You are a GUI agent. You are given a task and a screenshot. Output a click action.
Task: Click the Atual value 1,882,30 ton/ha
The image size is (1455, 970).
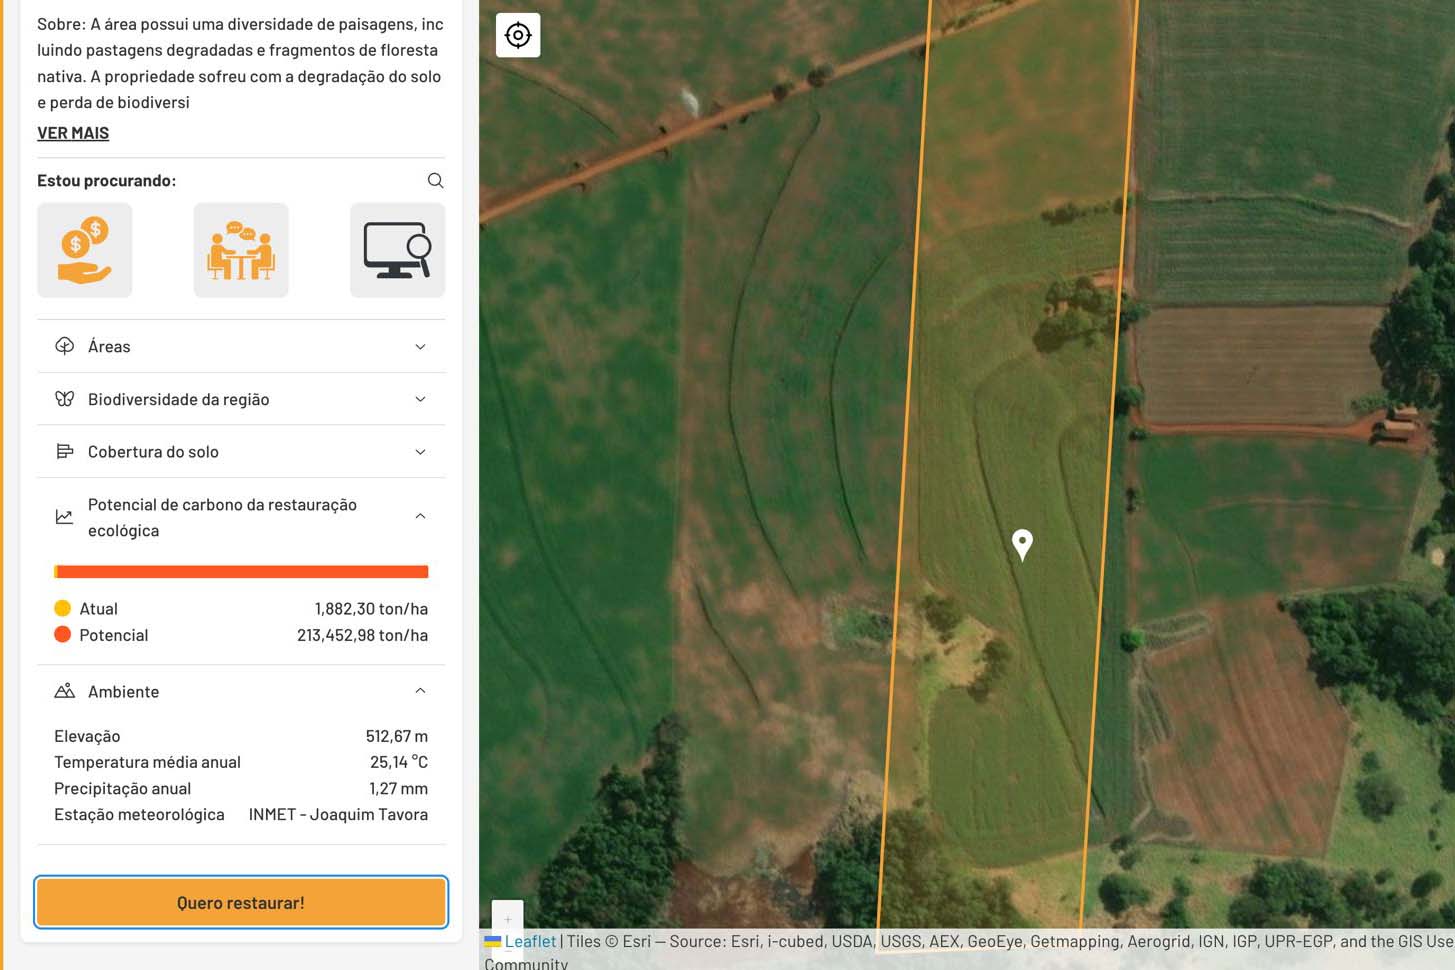[x=371, y=608]
